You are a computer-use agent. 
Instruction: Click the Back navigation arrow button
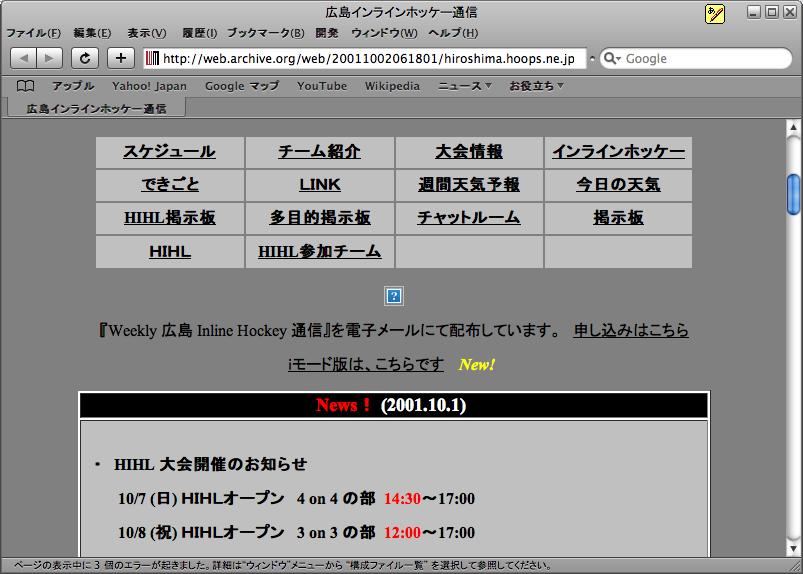tap(23, 58)
